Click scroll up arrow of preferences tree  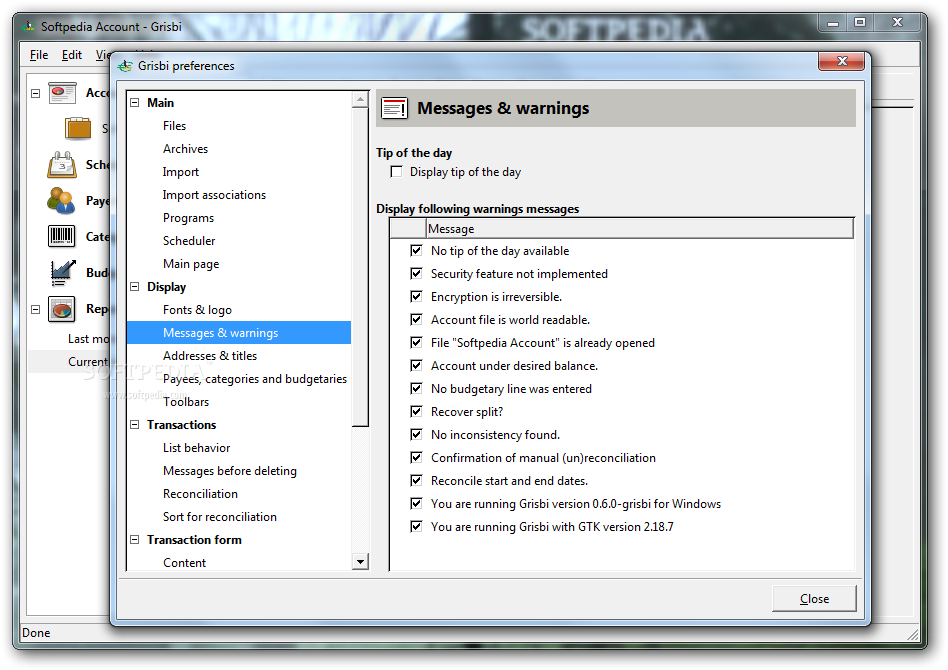click(360, 99)
